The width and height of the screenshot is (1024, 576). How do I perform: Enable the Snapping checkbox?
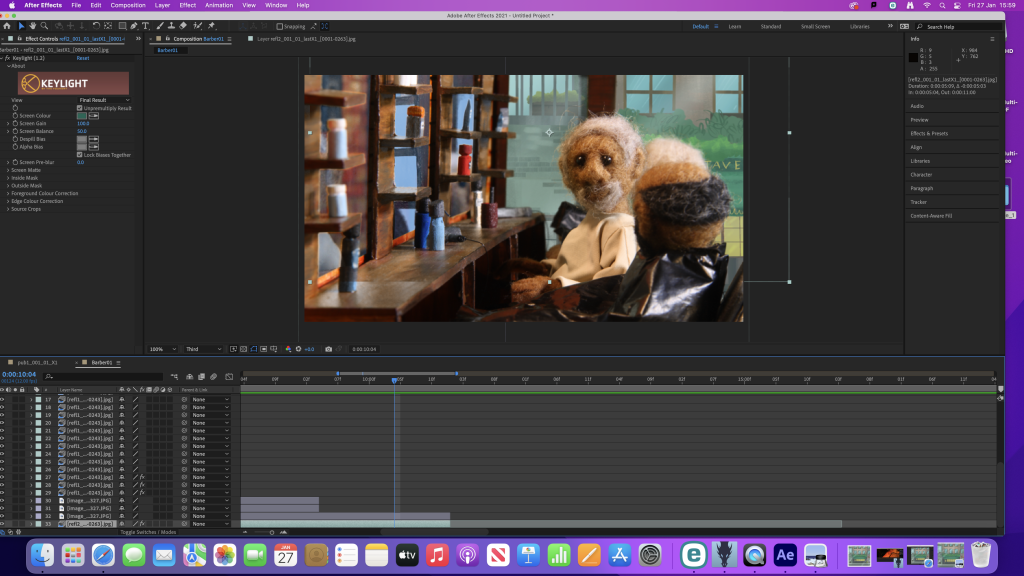pos(280,27)
